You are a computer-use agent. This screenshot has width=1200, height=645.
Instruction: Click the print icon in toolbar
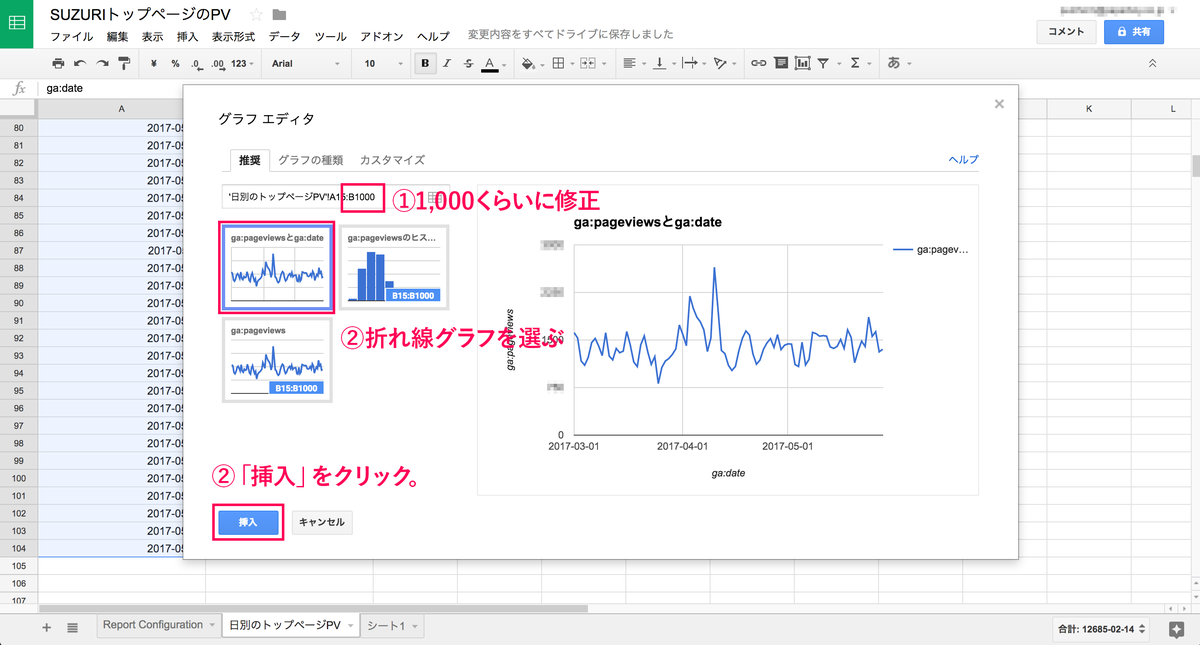coord(58,63)
